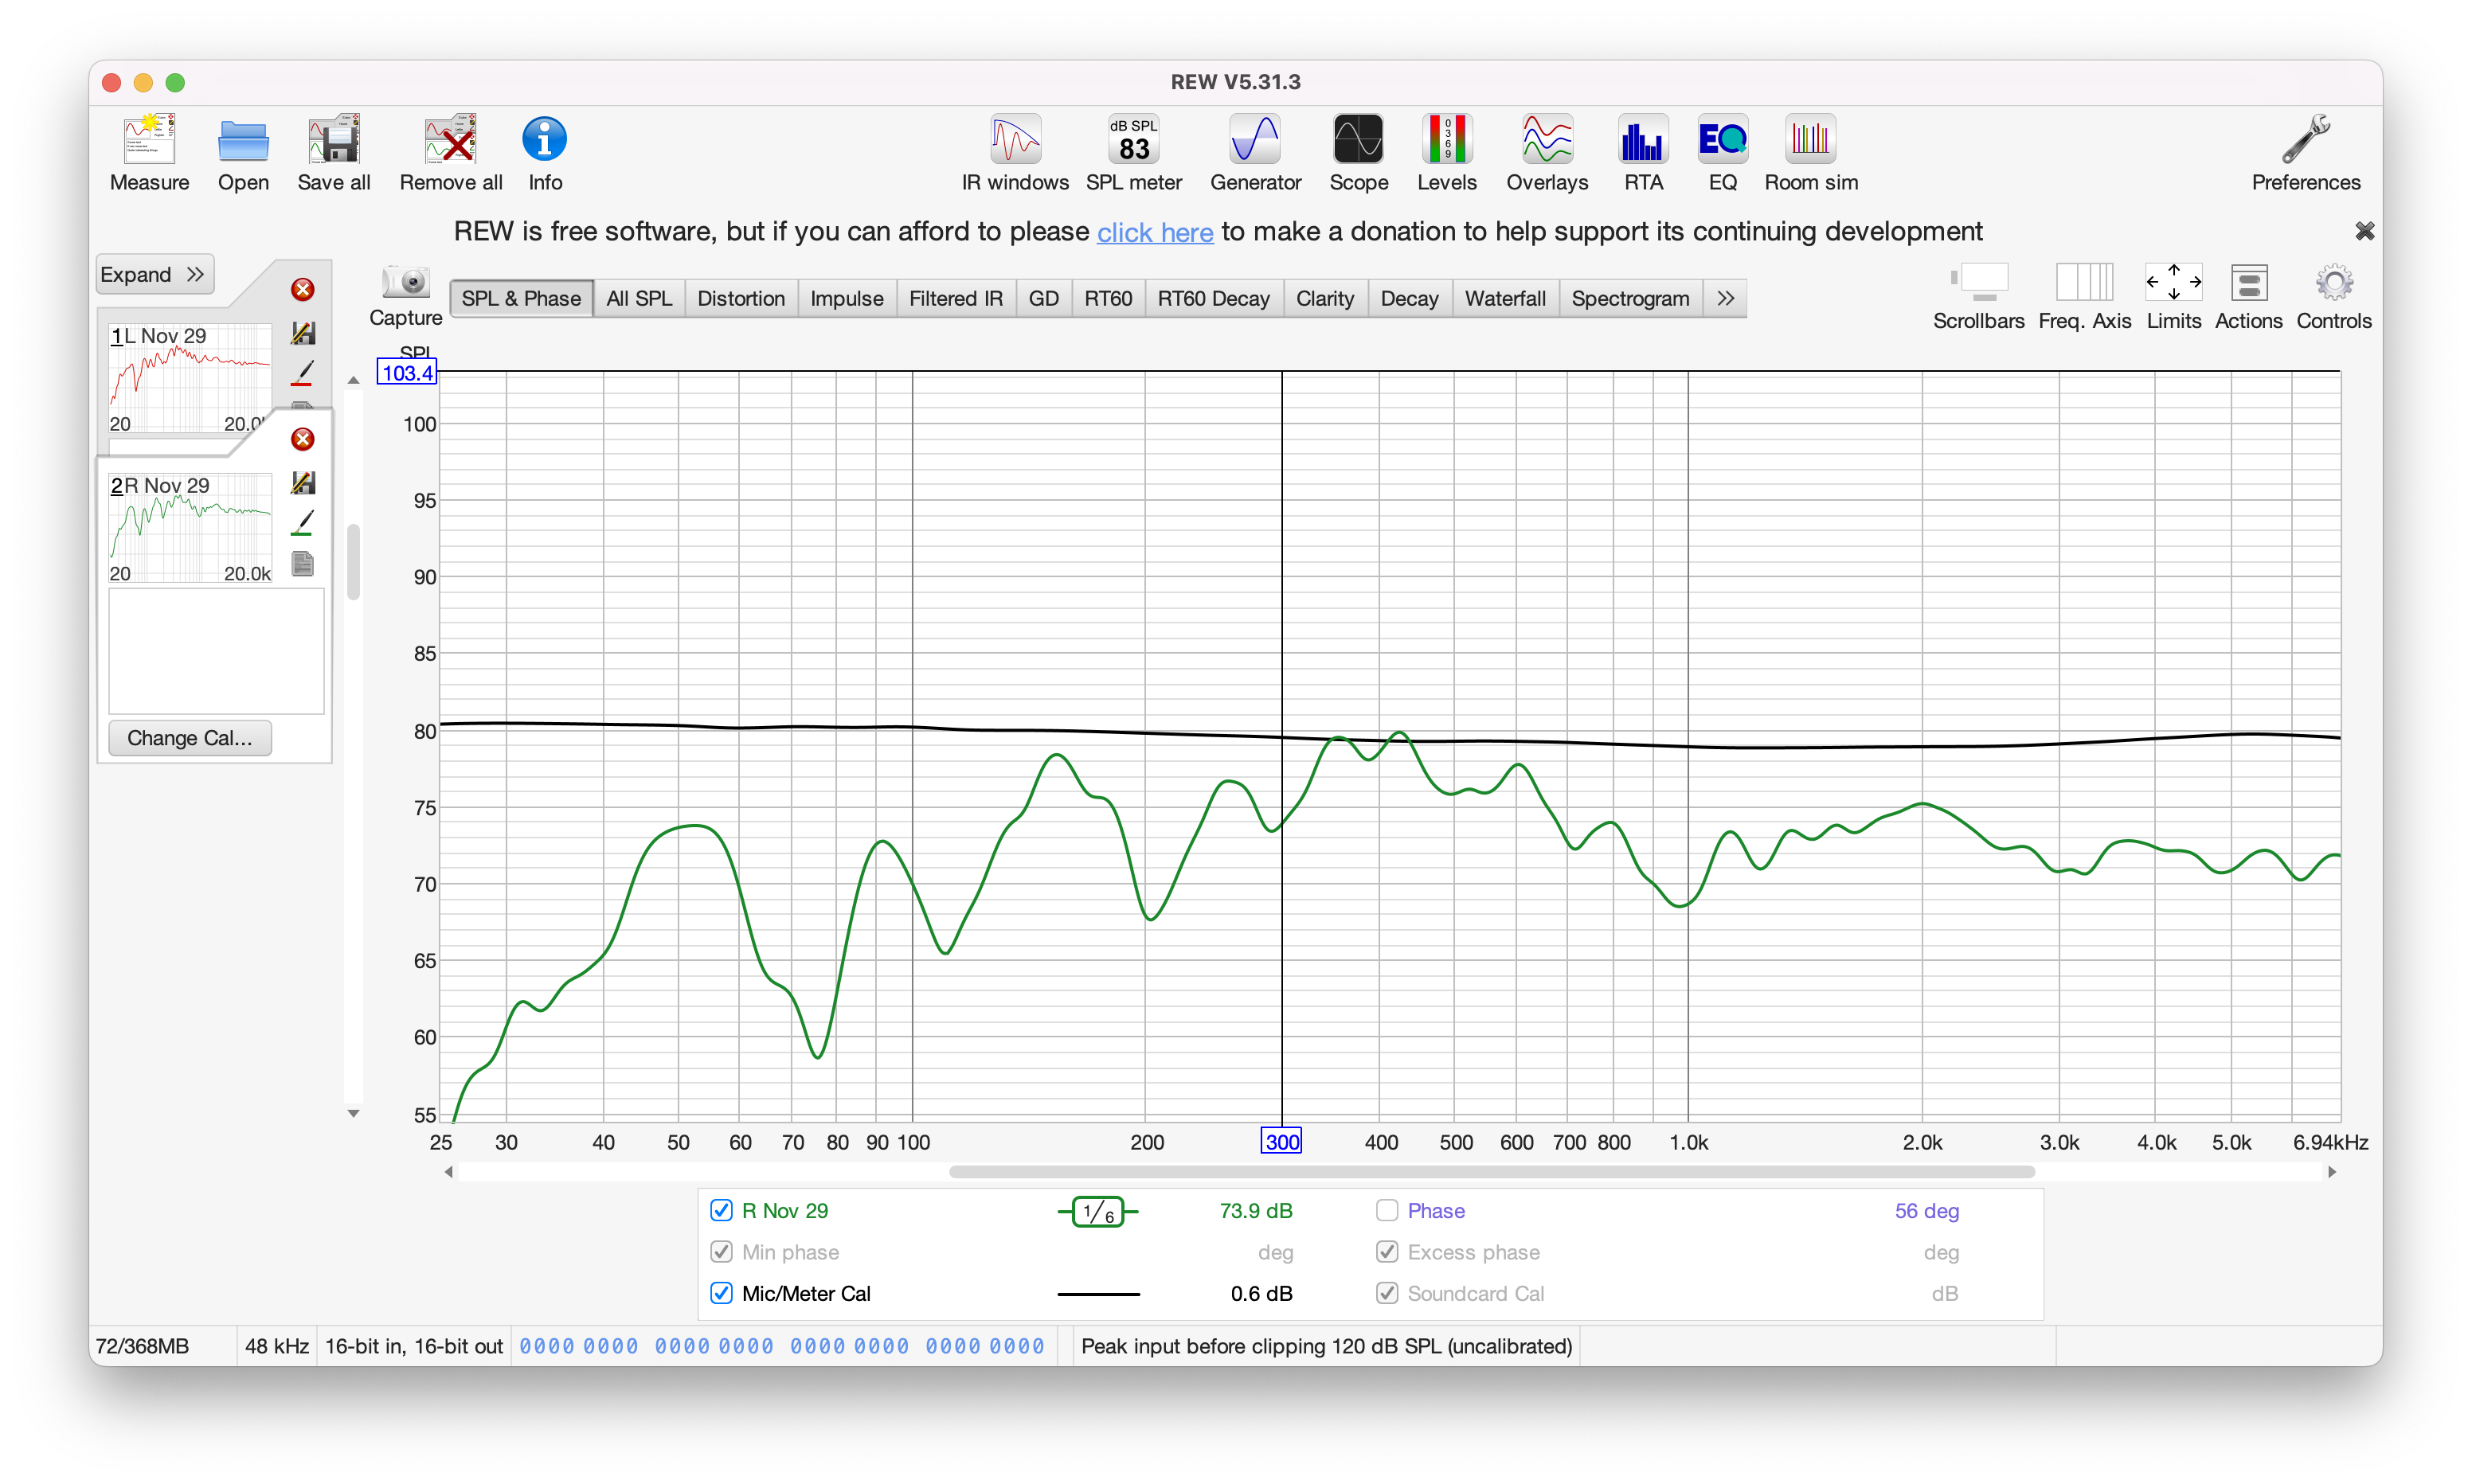This screenshot has height=1484, width=2472.
Task: Switch to the Distortion tab
Action: tap(740, 298)
